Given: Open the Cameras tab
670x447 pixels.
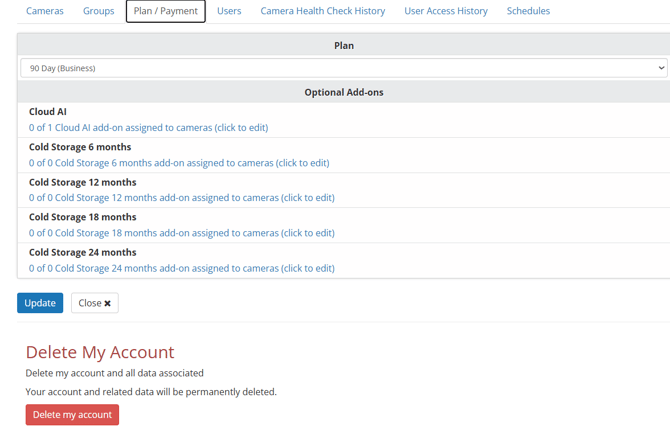Looking at the screenshot, I should (44, 11).
